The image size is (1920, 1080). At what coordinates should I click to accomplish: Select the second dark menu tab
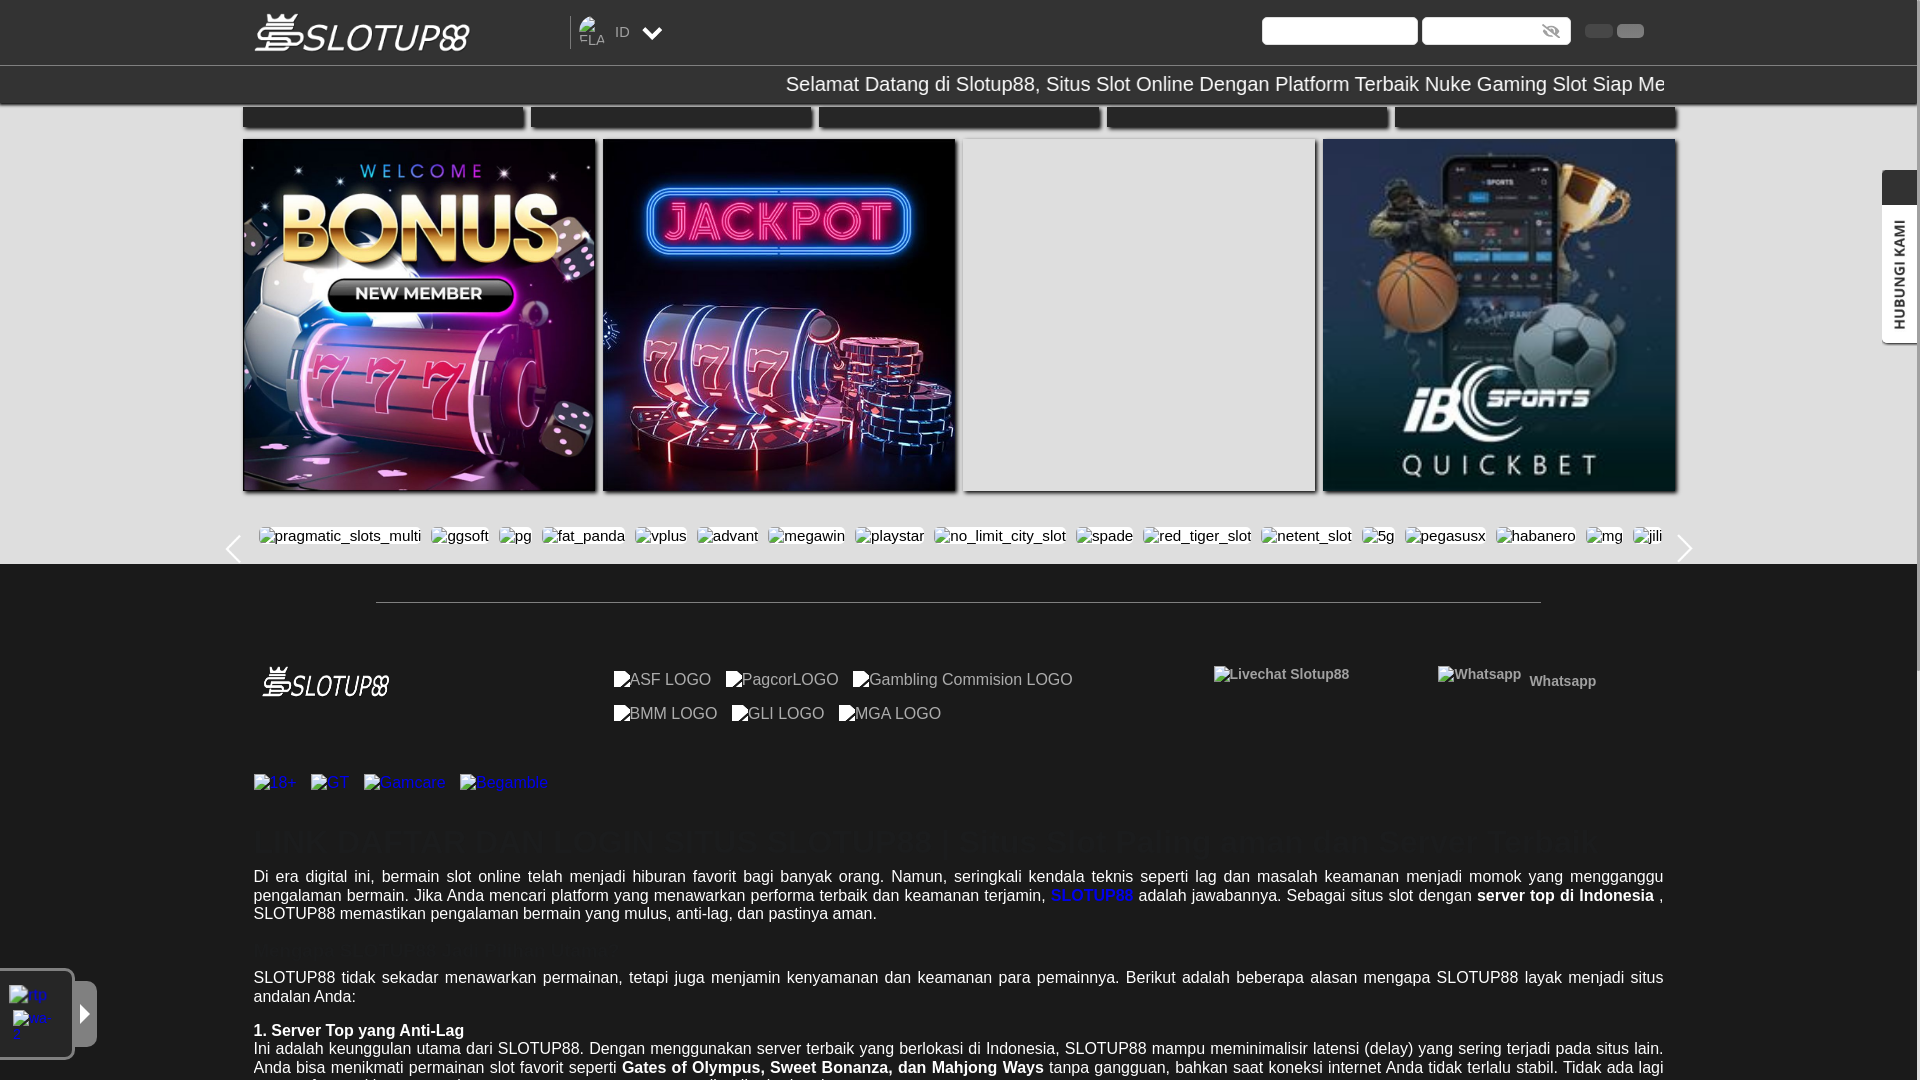[x=671, y=117]
